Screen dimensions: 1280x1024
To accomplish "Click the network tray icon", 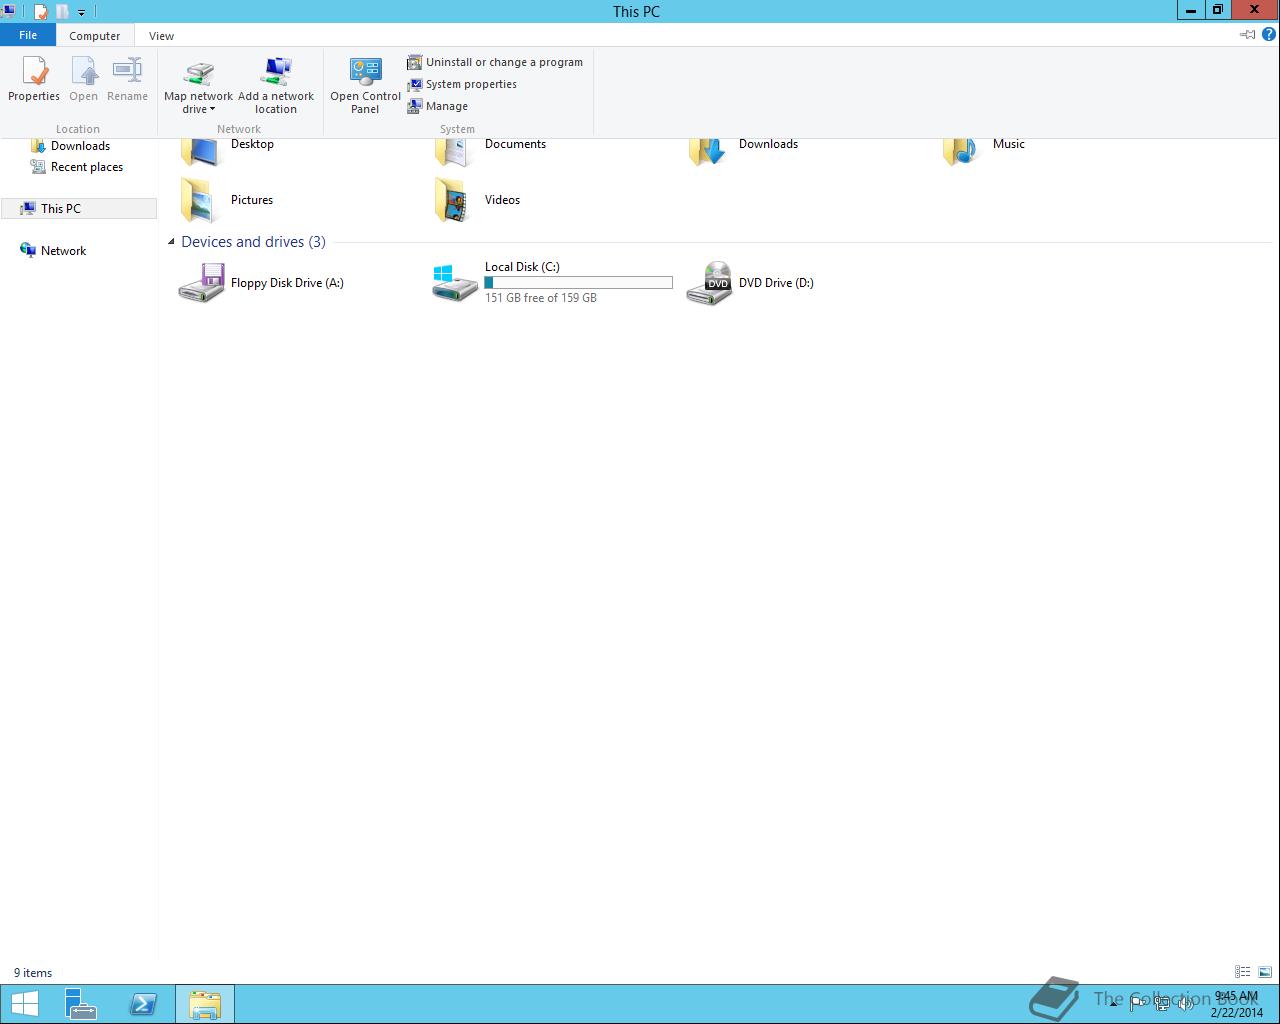I will click(x=1162, y=1004).
